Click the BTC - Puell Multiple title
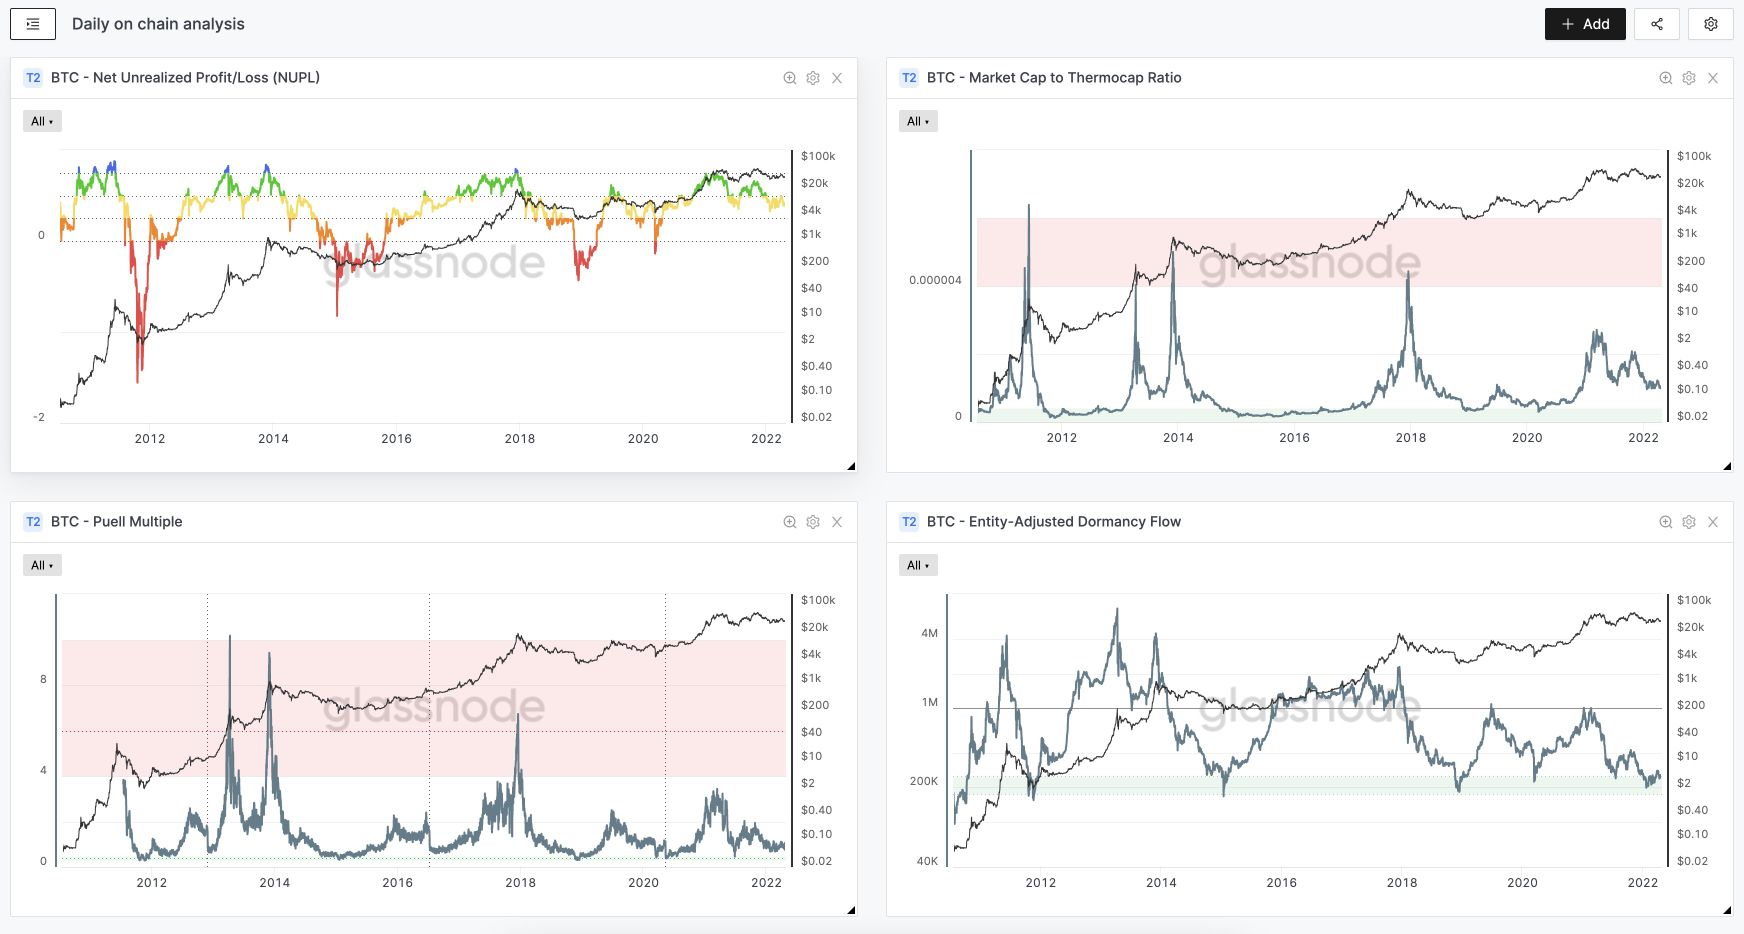The image size is (1744, 934). [116, 522]
